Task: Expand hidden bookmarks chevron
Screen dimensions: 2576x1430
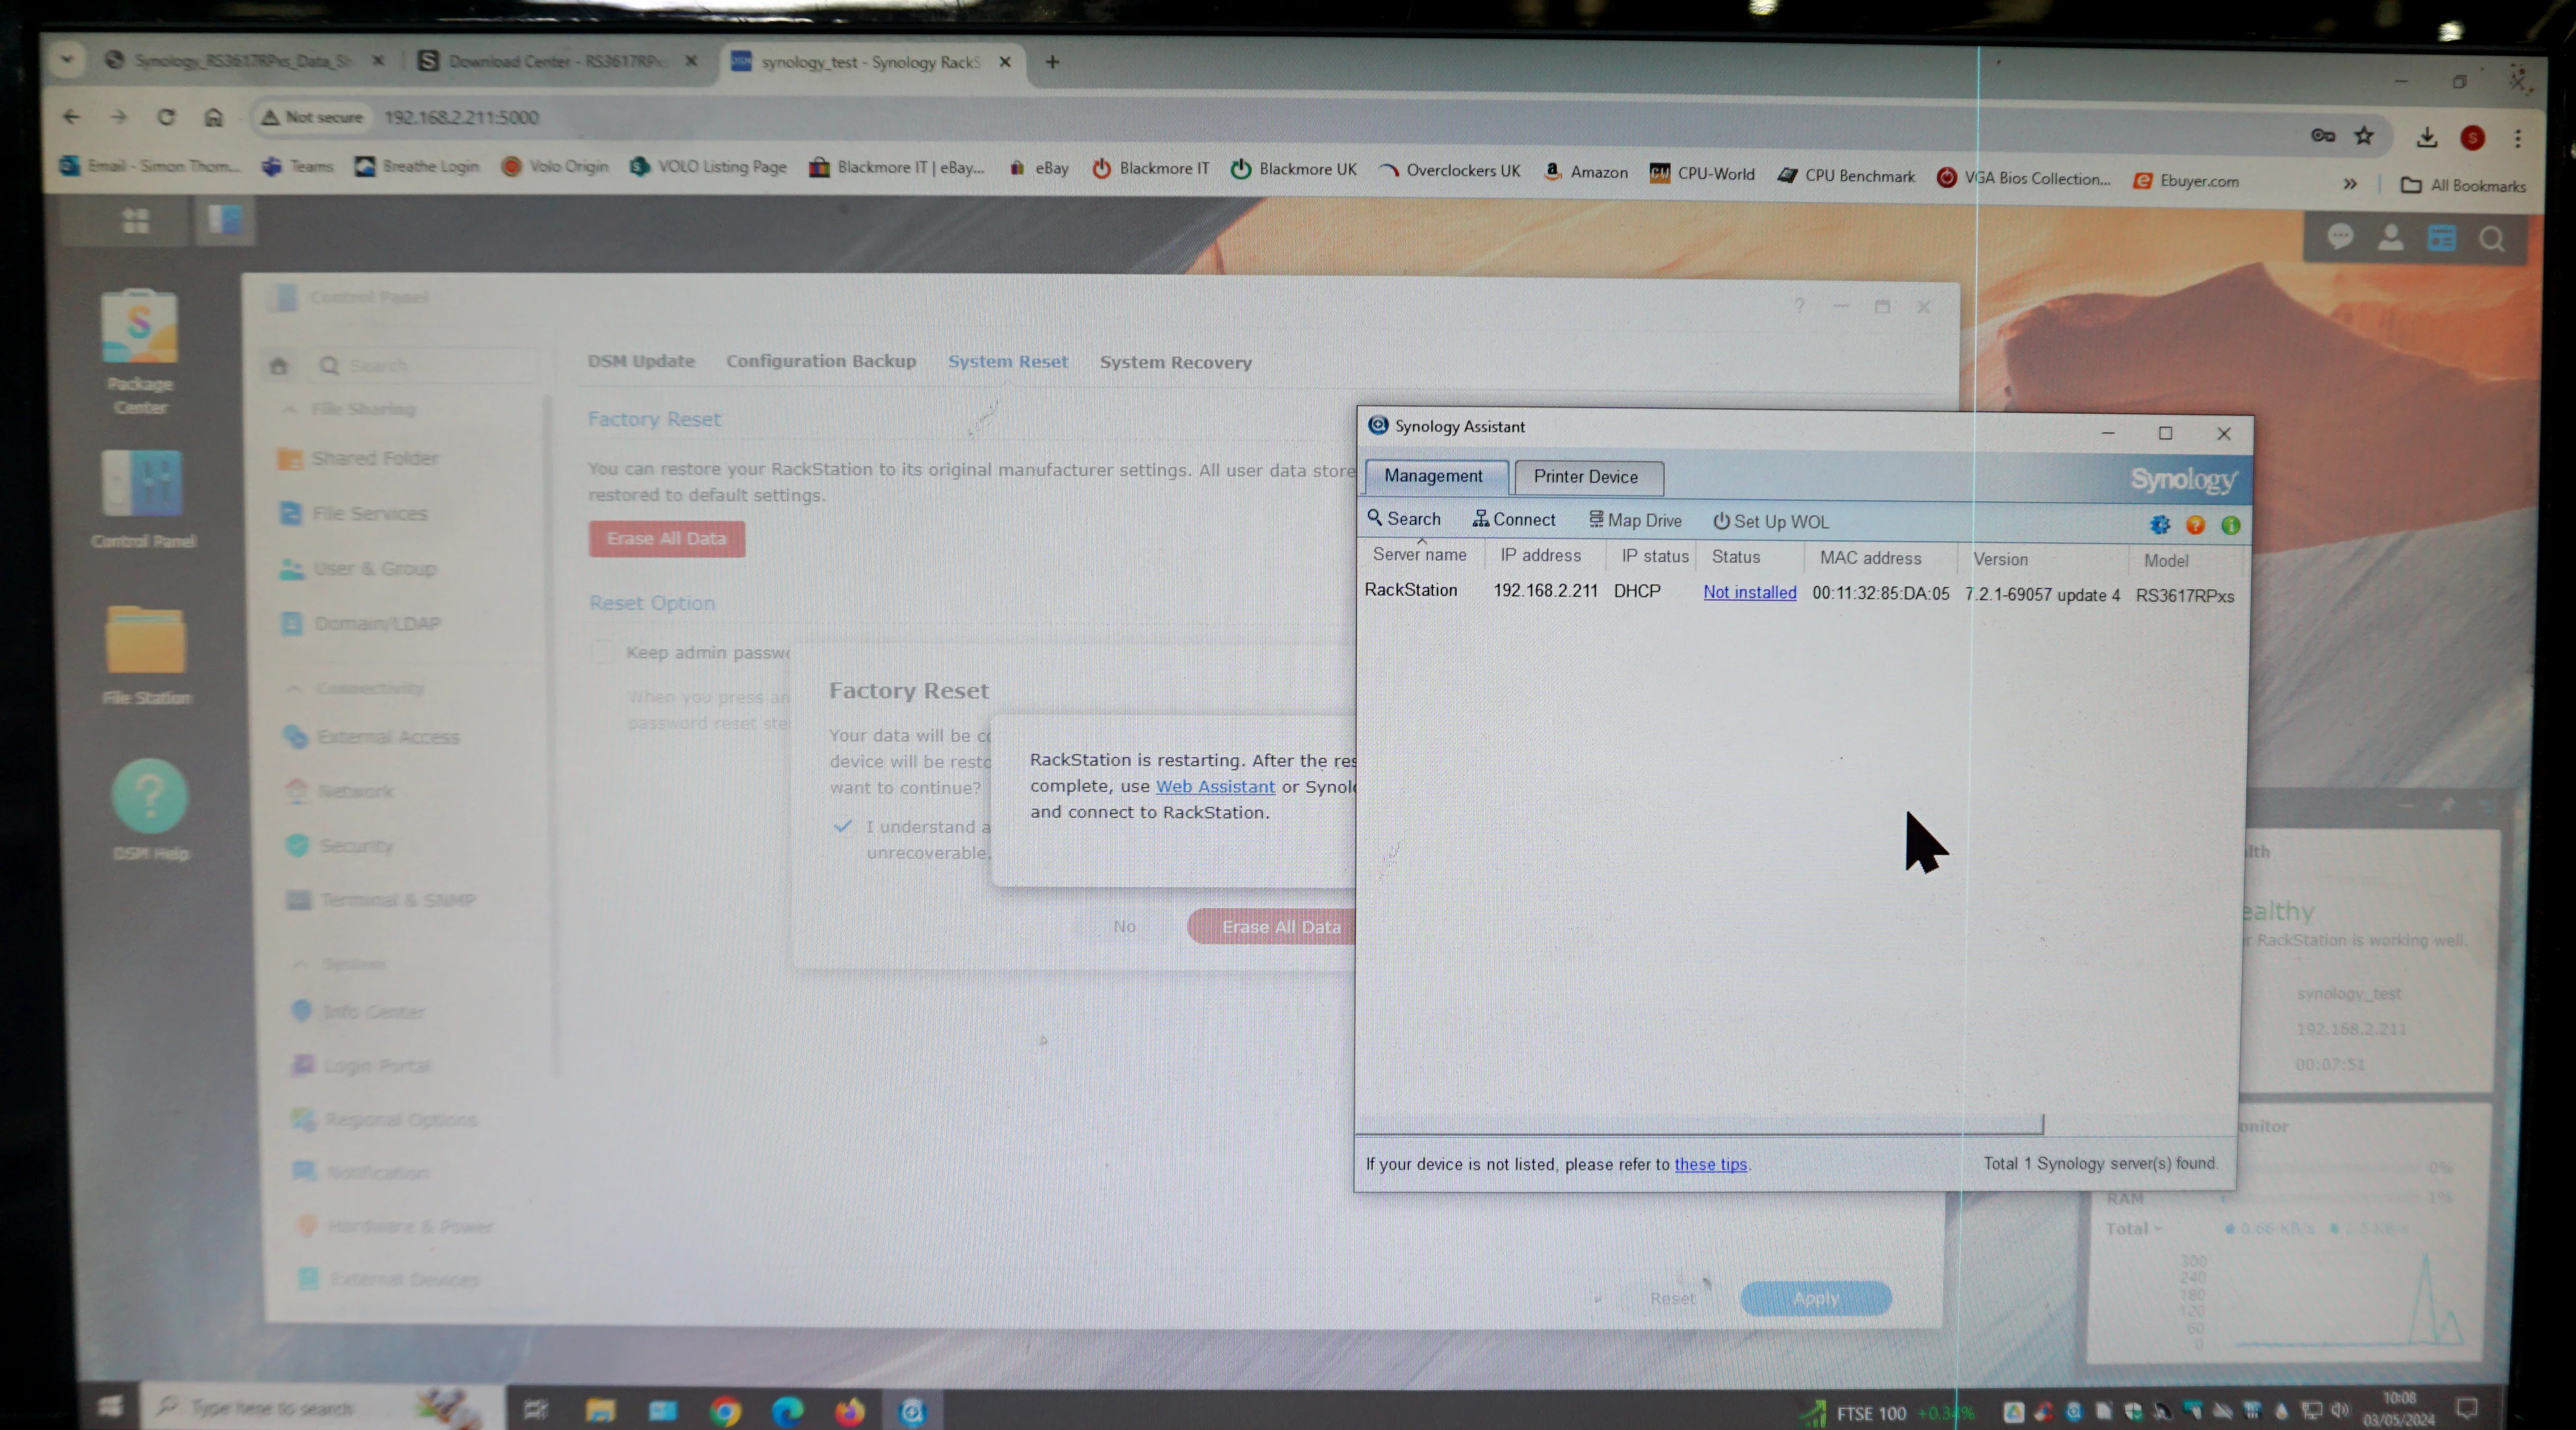Action: click(2350, 183)
